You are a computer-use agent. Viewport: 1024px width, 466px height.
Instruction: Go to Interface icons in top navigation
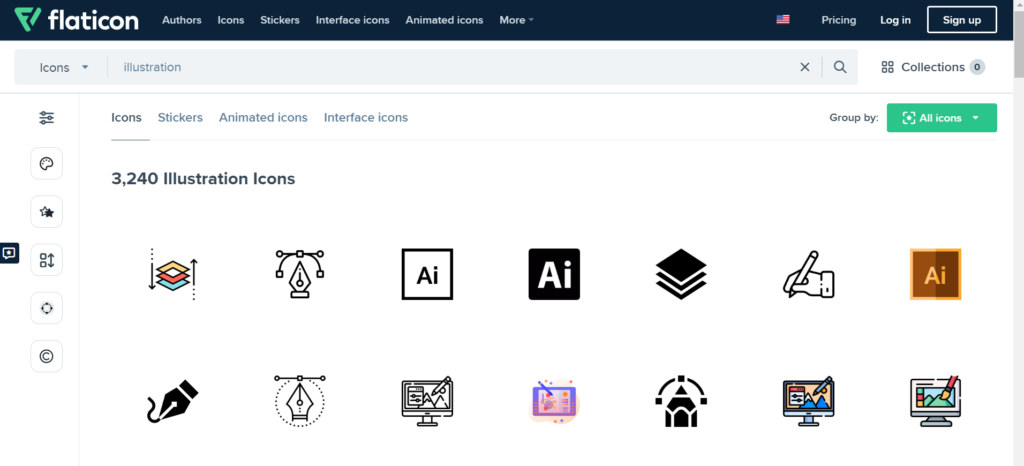click(x=353, y=20)
